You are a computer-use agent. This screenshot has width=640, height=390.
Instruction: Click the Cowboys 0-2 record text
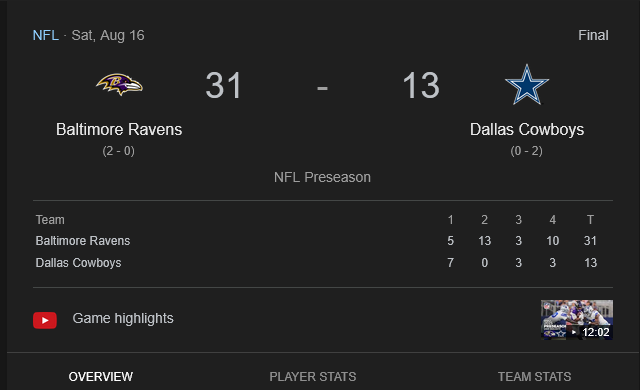[527, 151]
